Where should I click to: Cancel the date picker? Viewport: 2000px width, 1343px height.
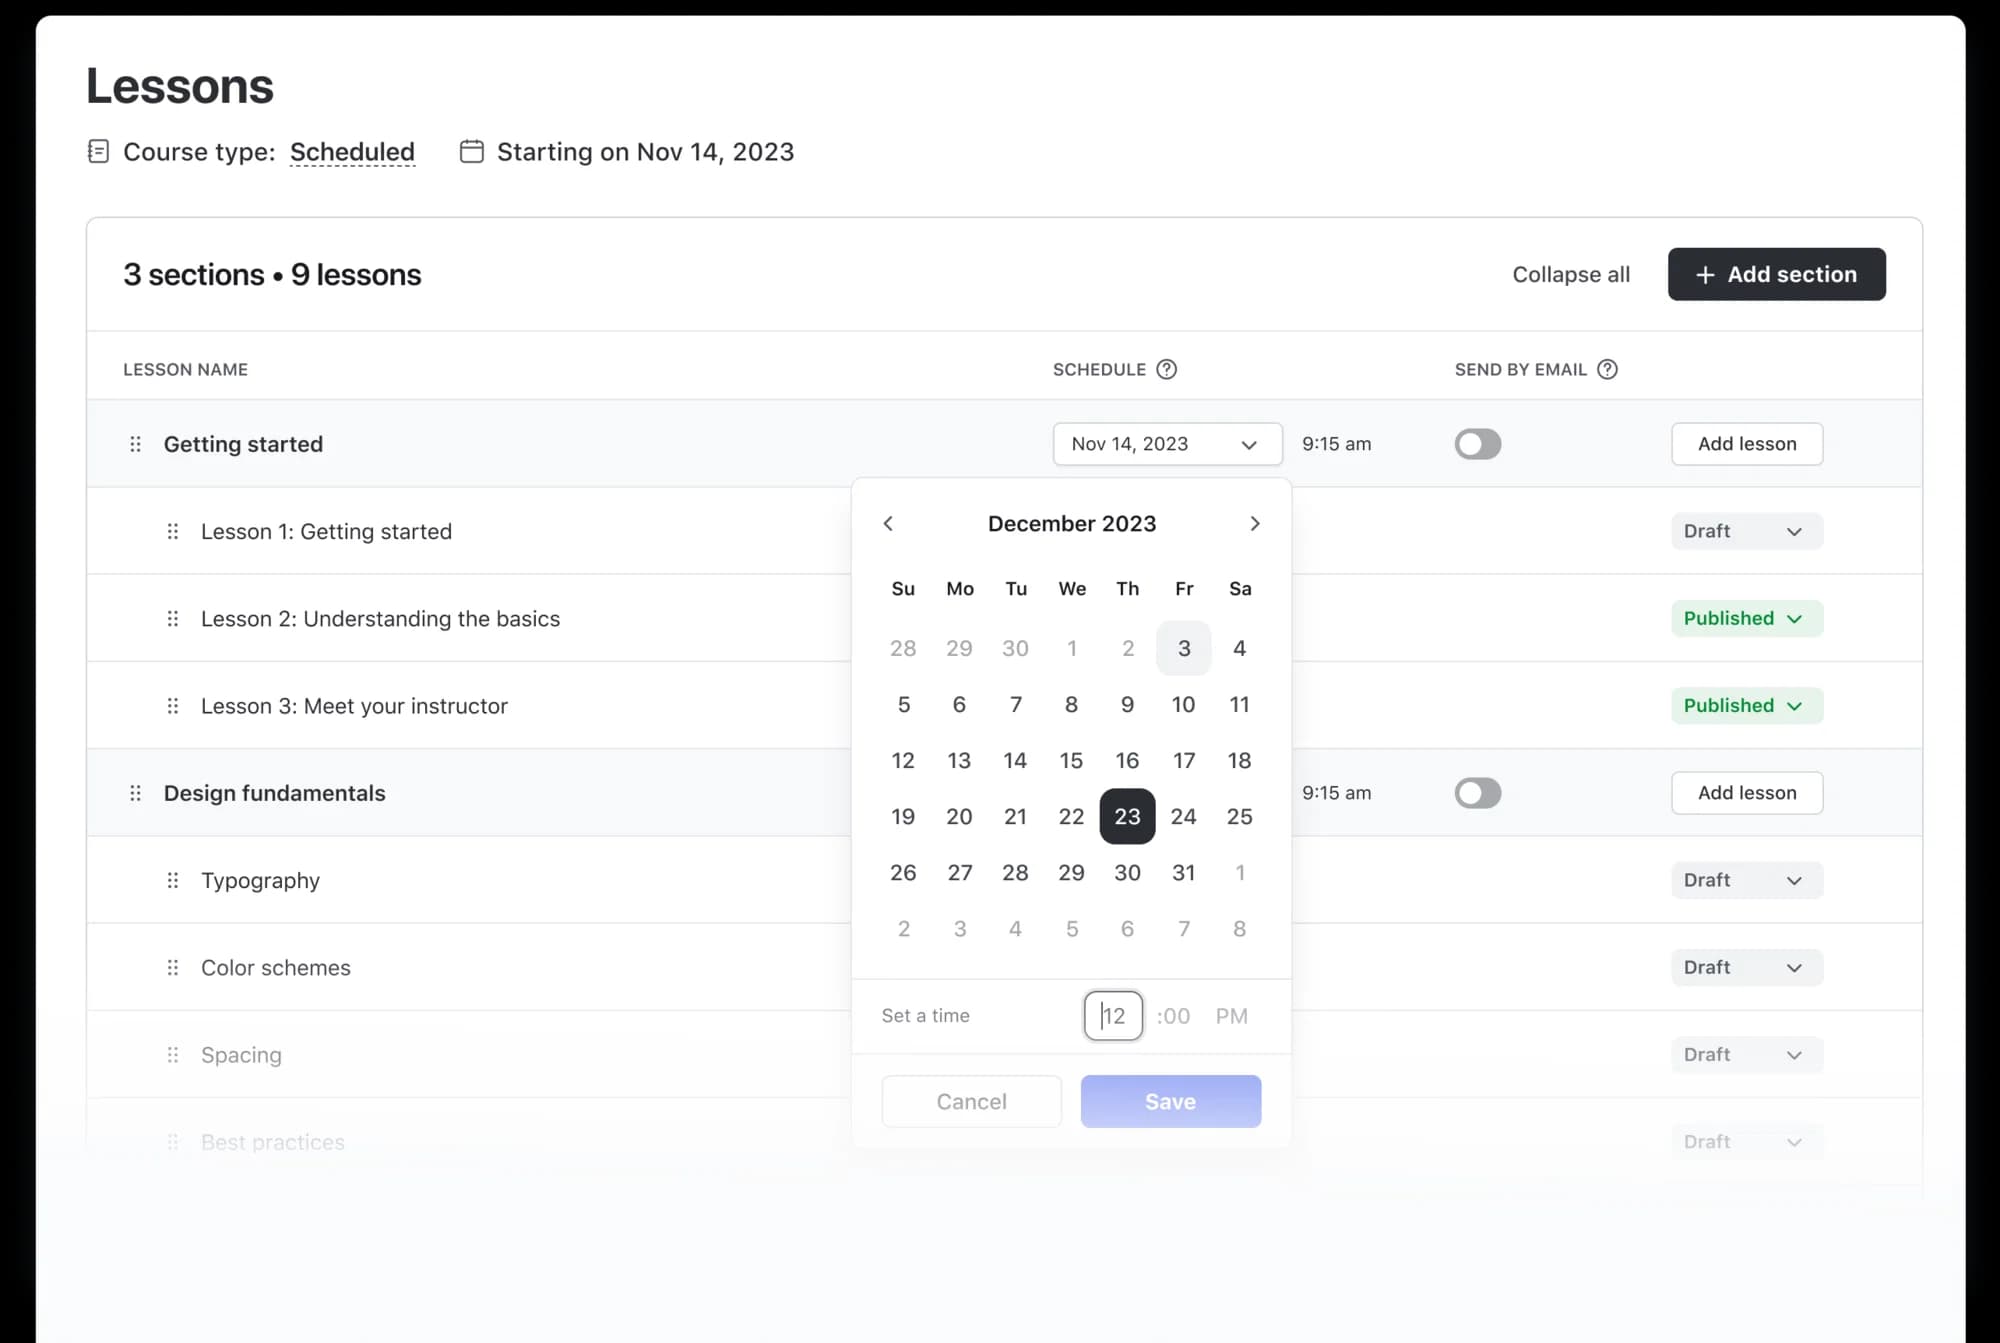971,1101
